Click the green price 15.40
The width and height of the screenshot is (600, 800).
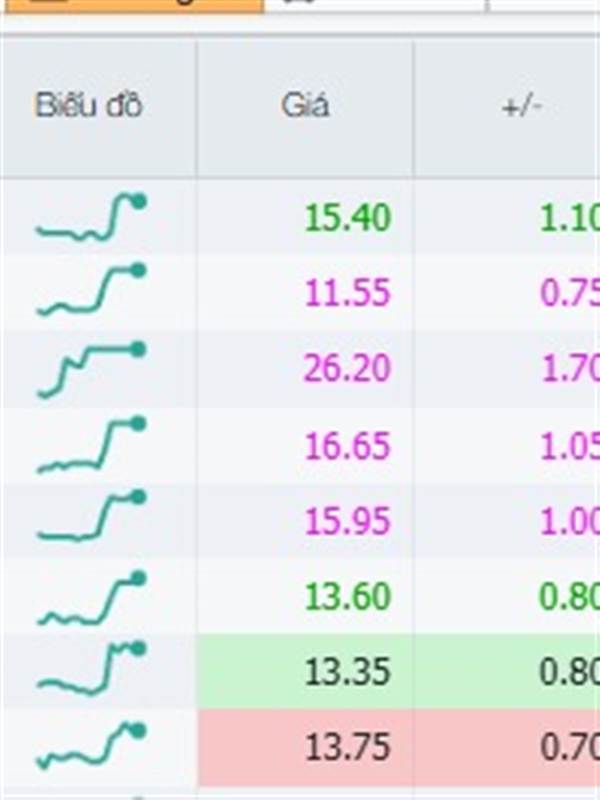tap(347, 217)
